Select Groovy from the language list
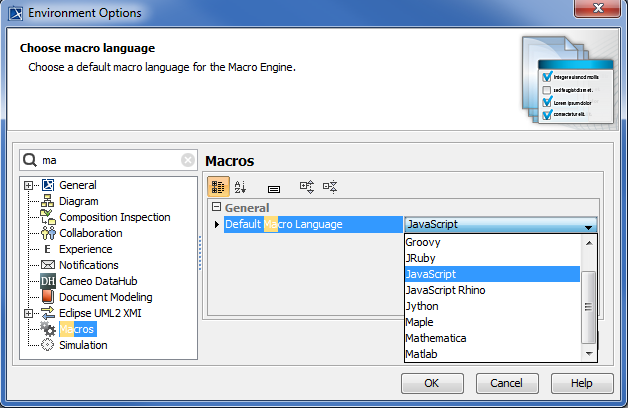Viewport: 628px width, 408px height. [x=492, y=242]
